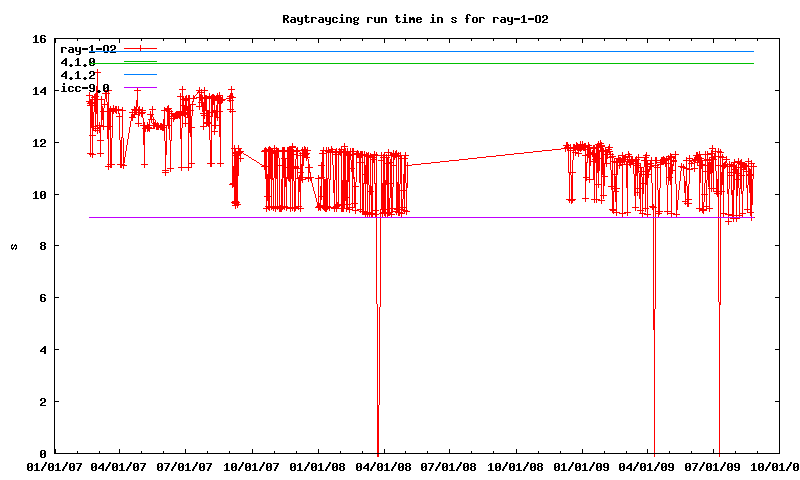Click the red line sample beside ray-1-02
800x480 pixels.
pyautogui.click(x=140, y=49)
